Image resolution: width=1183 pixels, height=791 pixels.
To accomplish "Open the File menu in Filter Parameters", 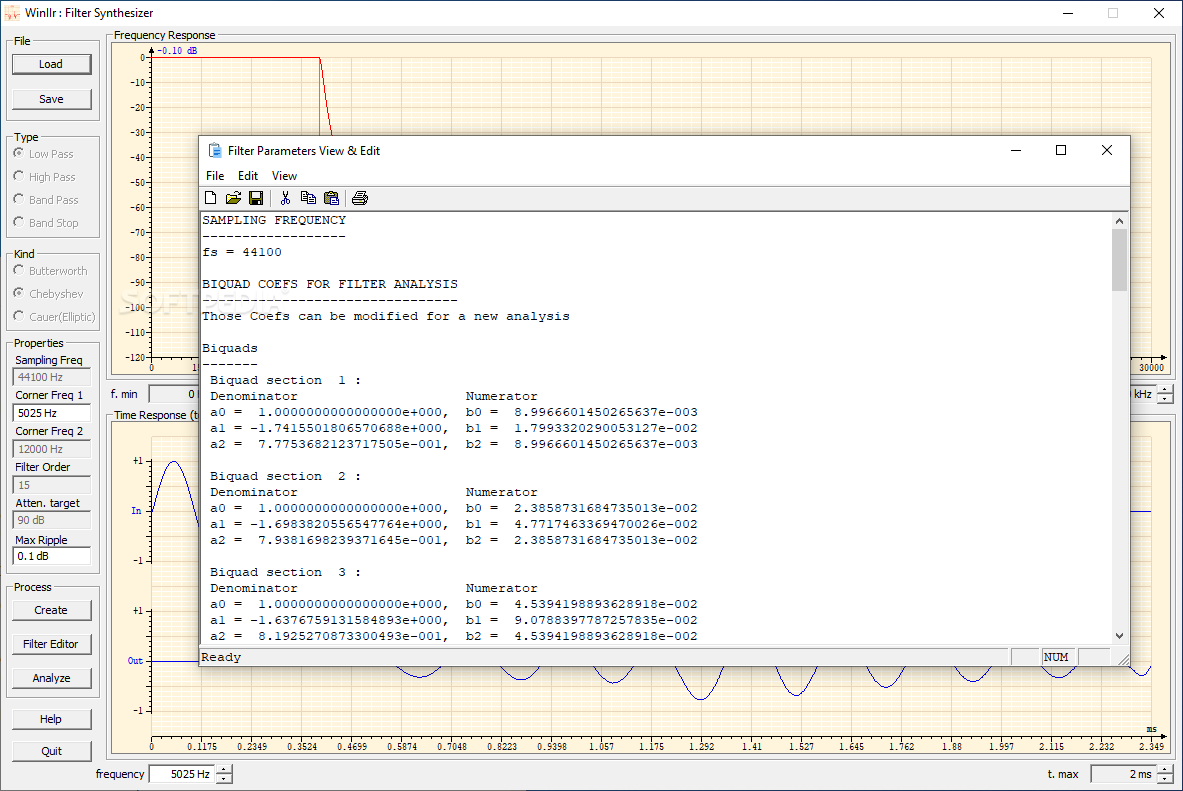I will click(x=215, y=176).
